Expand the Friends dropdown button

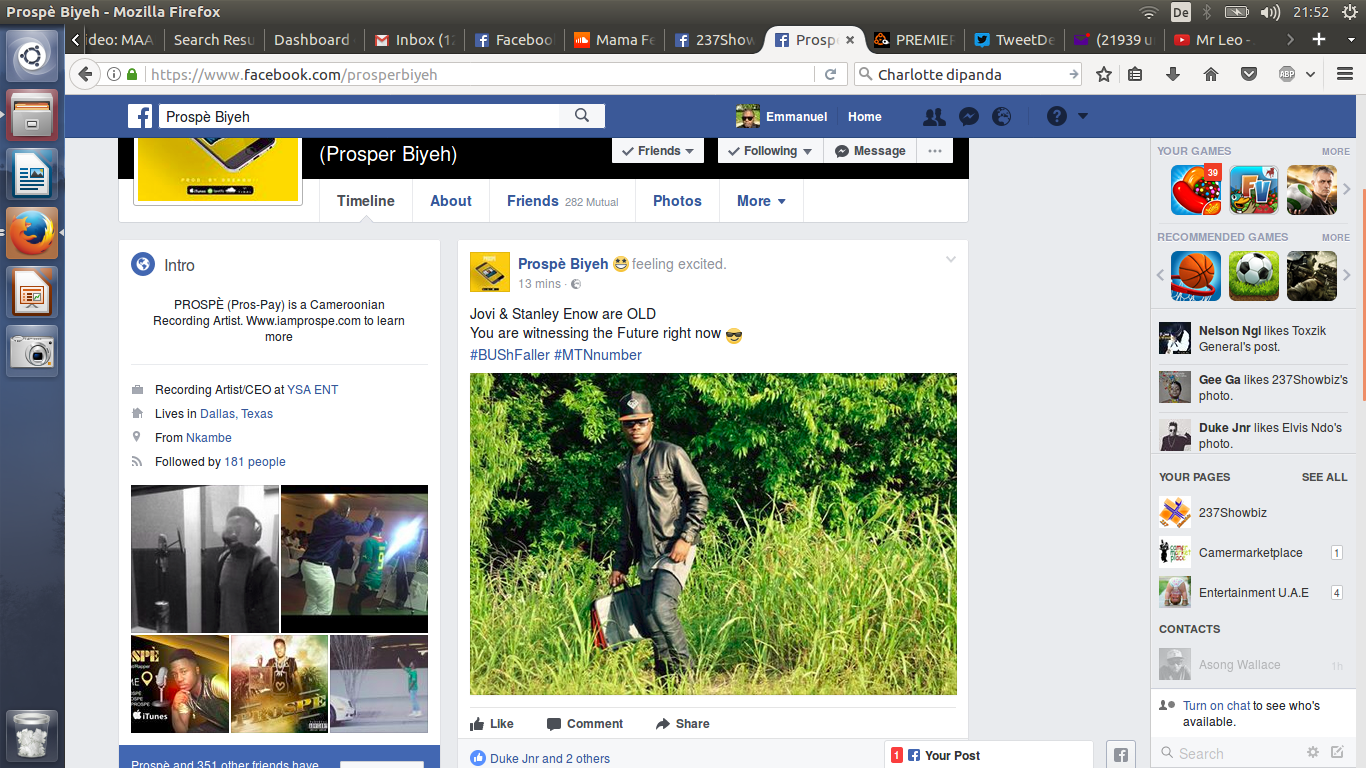[658, 151]
